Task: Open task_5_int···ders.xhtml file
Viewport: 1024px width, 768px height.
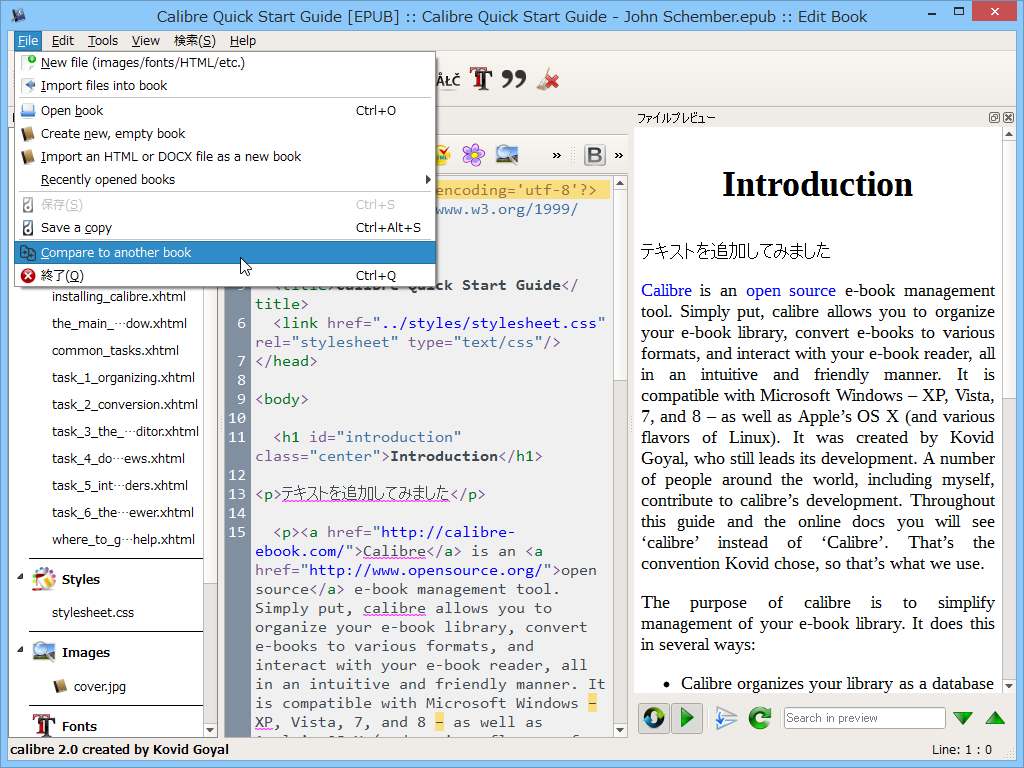Action: click(x=120, y=485)
